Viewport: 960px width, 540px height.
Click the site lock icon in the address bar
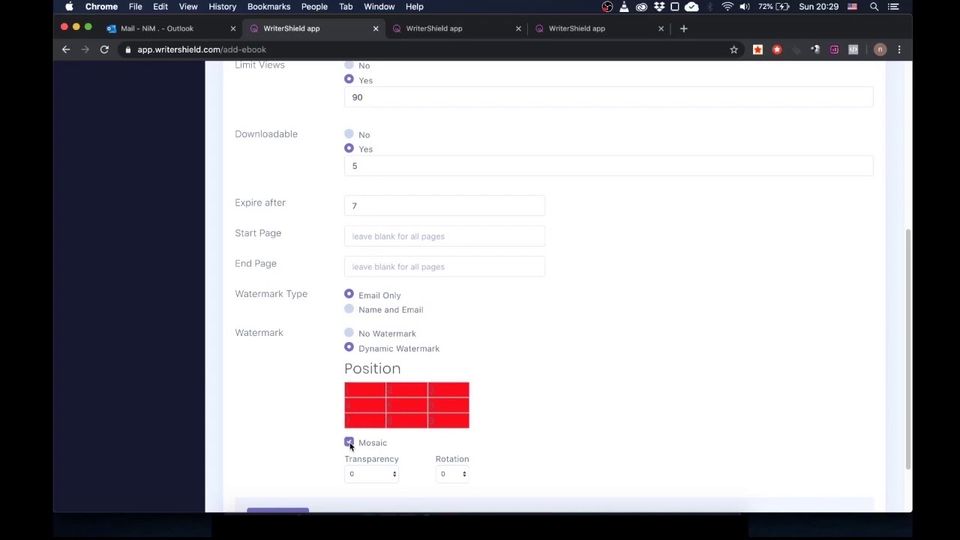click(x=128, y=50)
